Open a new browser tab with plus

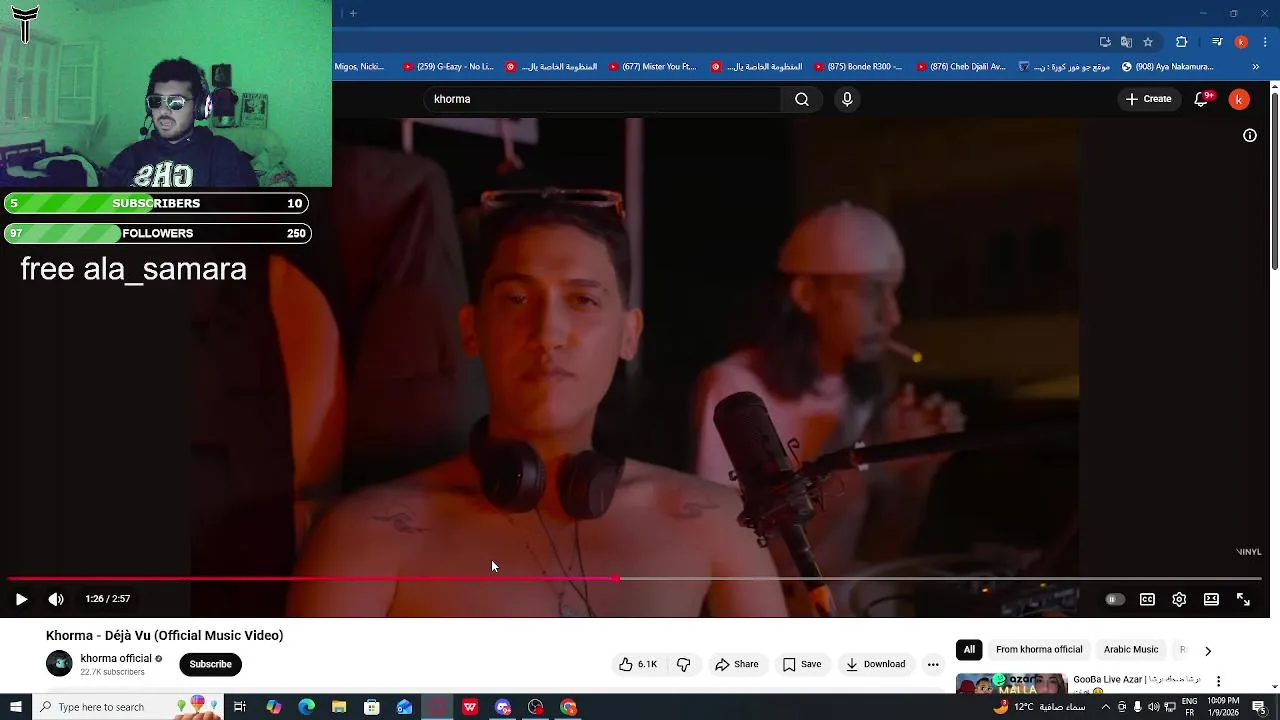[x=353, y=13]
